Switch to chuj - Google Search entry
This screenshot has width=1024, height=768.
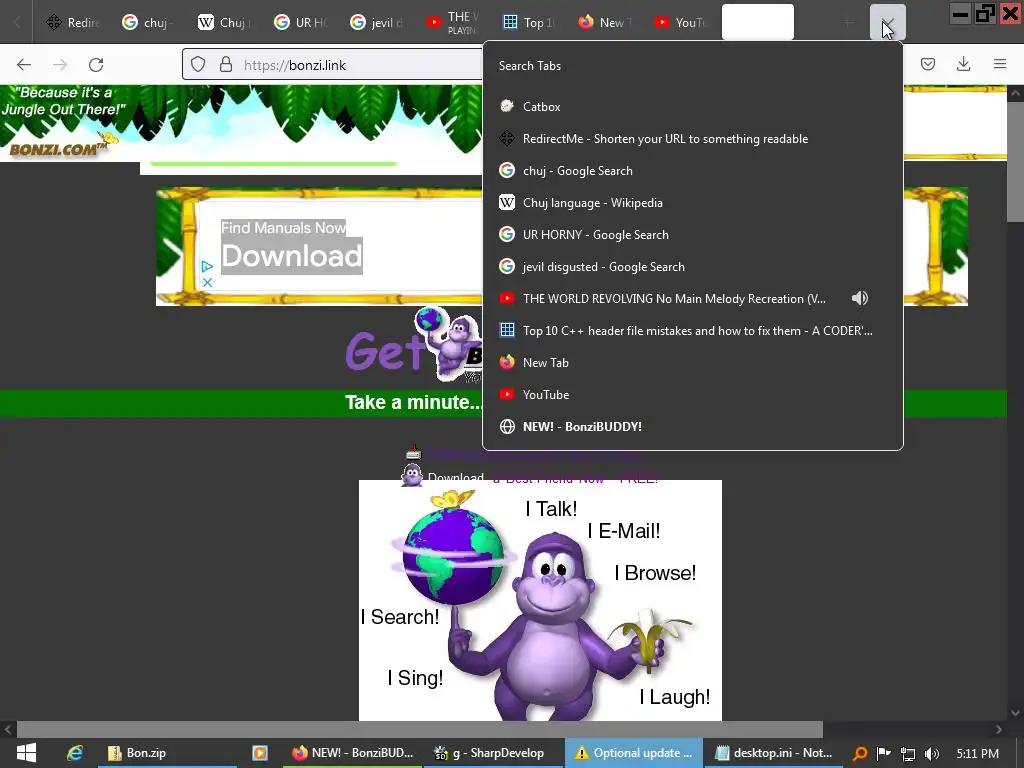click(692, 170)
